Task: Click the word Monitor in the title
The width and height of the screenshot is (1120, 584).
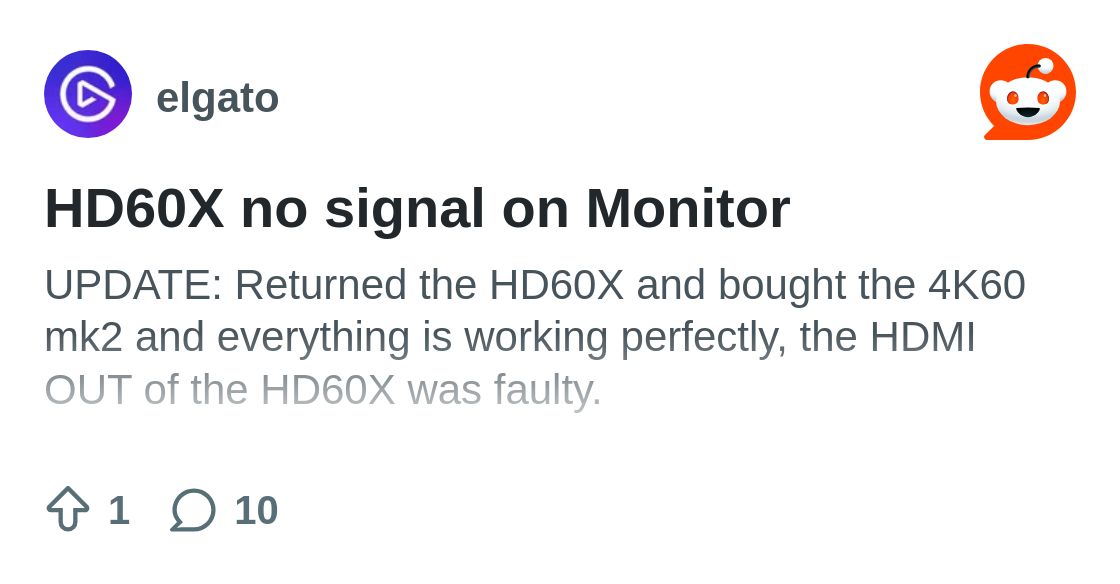Action: (x=688, y=208)
